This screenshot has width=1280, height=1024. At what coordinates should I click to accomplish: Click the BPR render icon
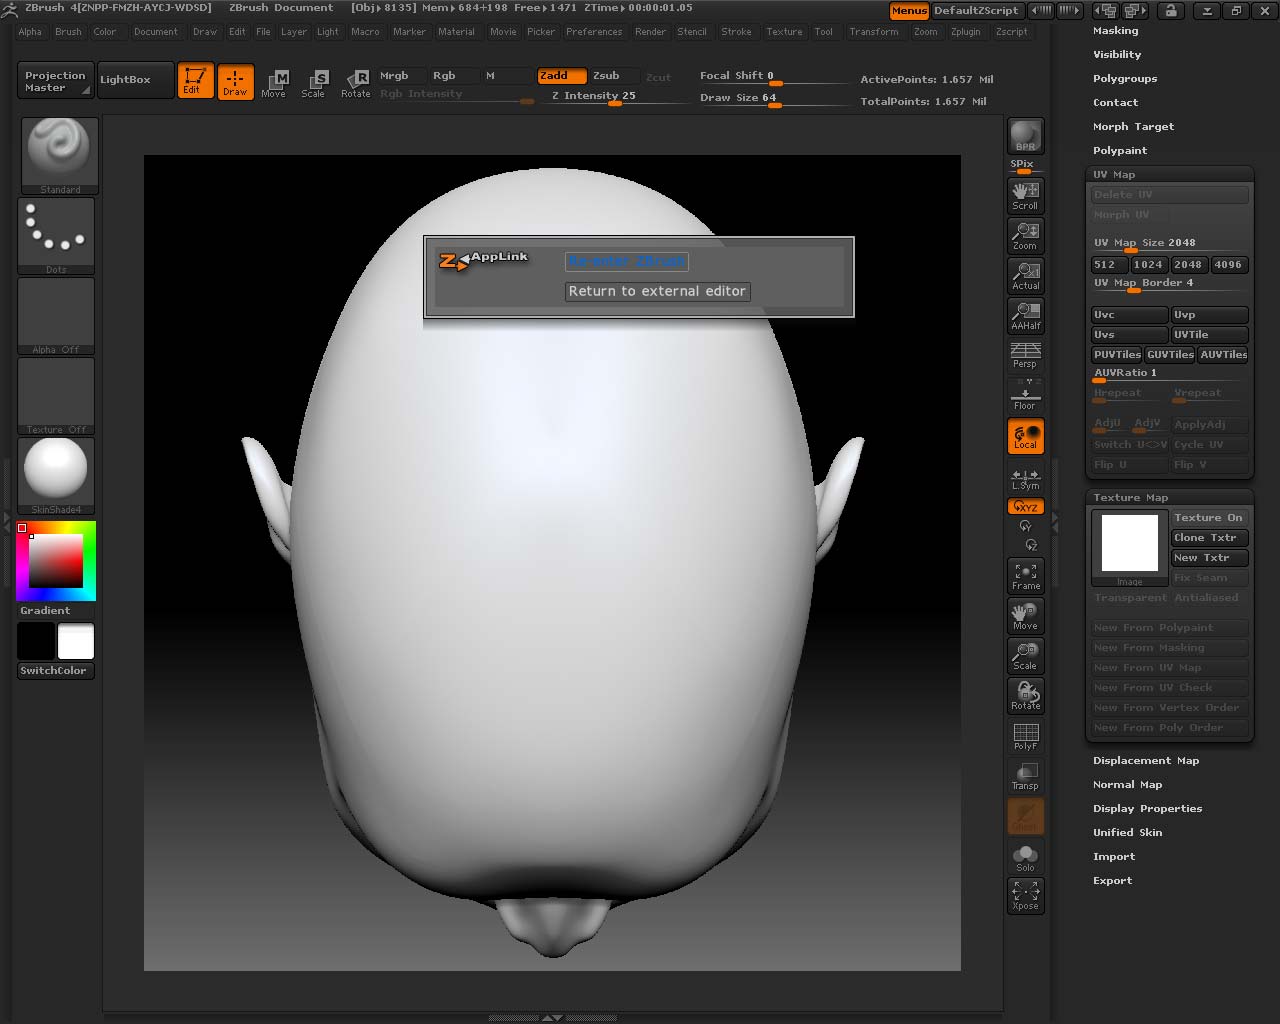(x=1025, y=136)
